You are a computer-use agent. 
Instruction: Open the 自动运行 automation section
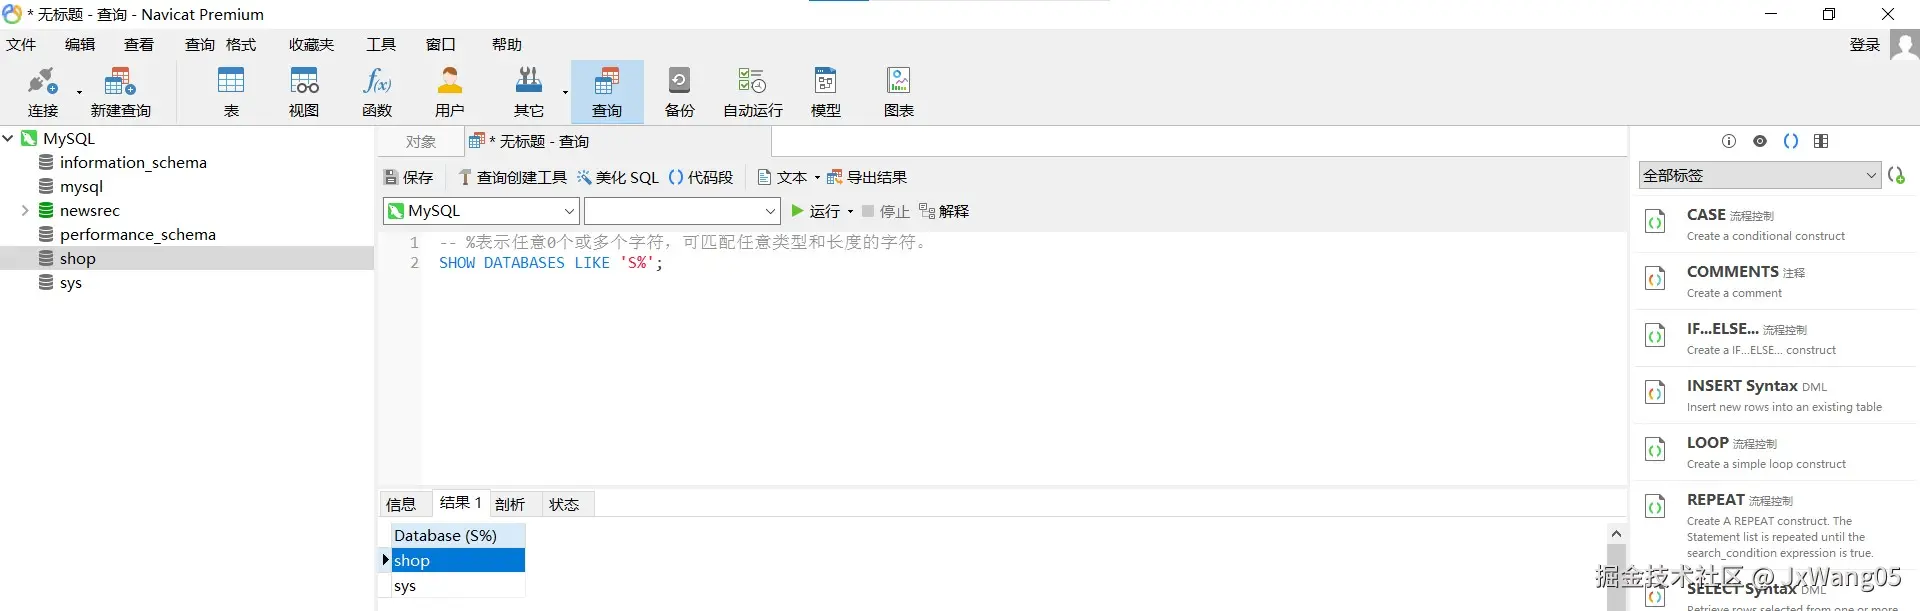(753, 92)
